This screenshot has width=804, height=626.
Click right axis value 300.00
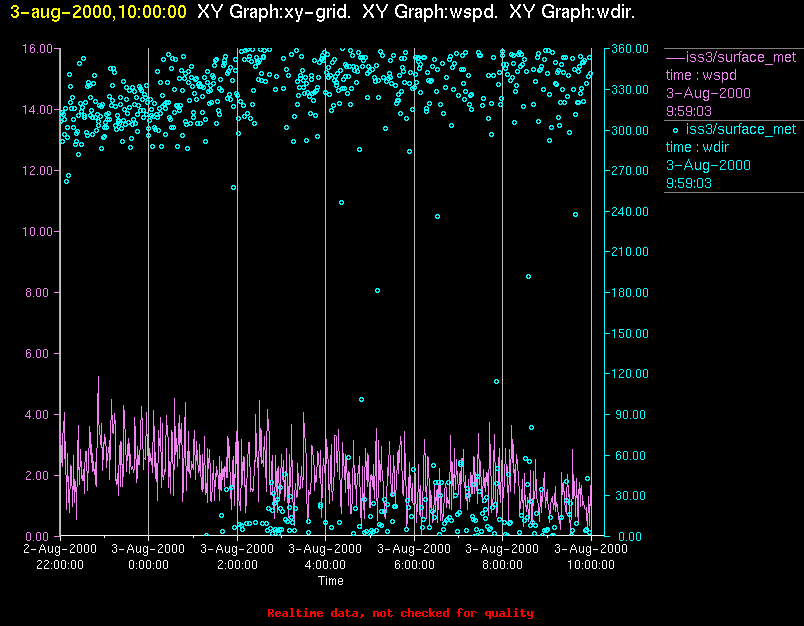[630, 130]
